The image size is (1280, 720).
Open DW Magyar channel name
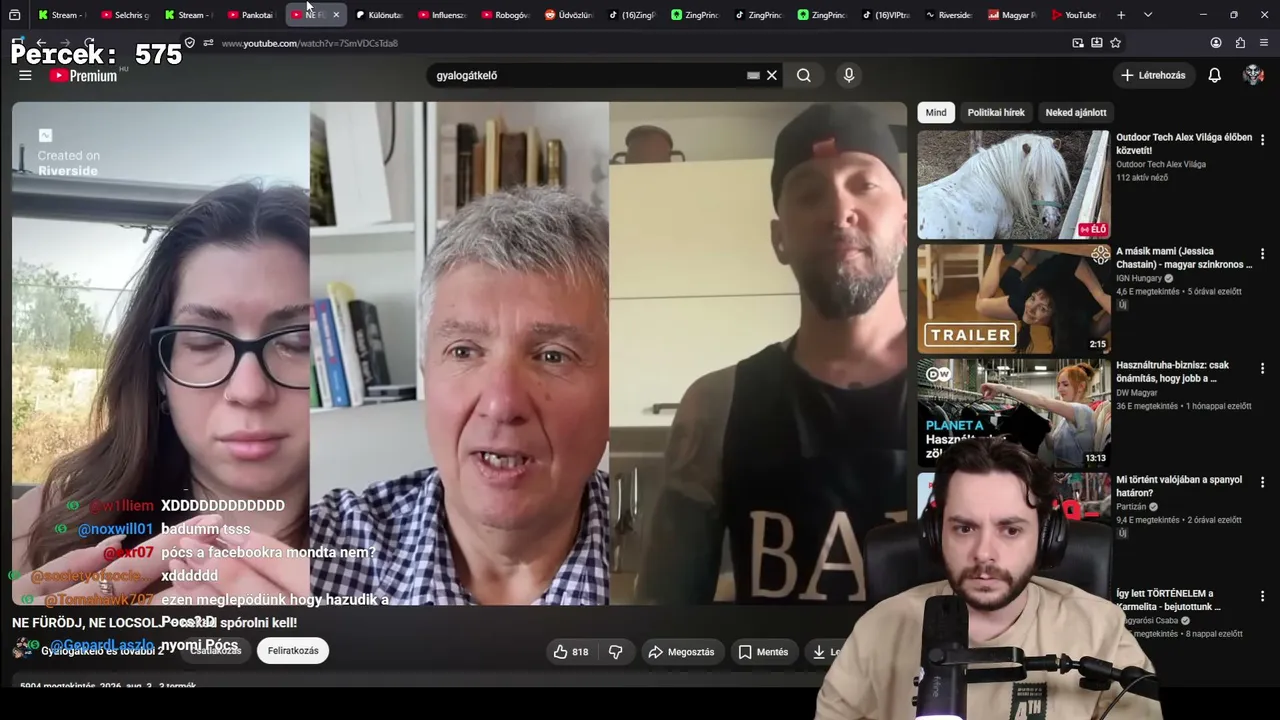(x=1137, y=393)
